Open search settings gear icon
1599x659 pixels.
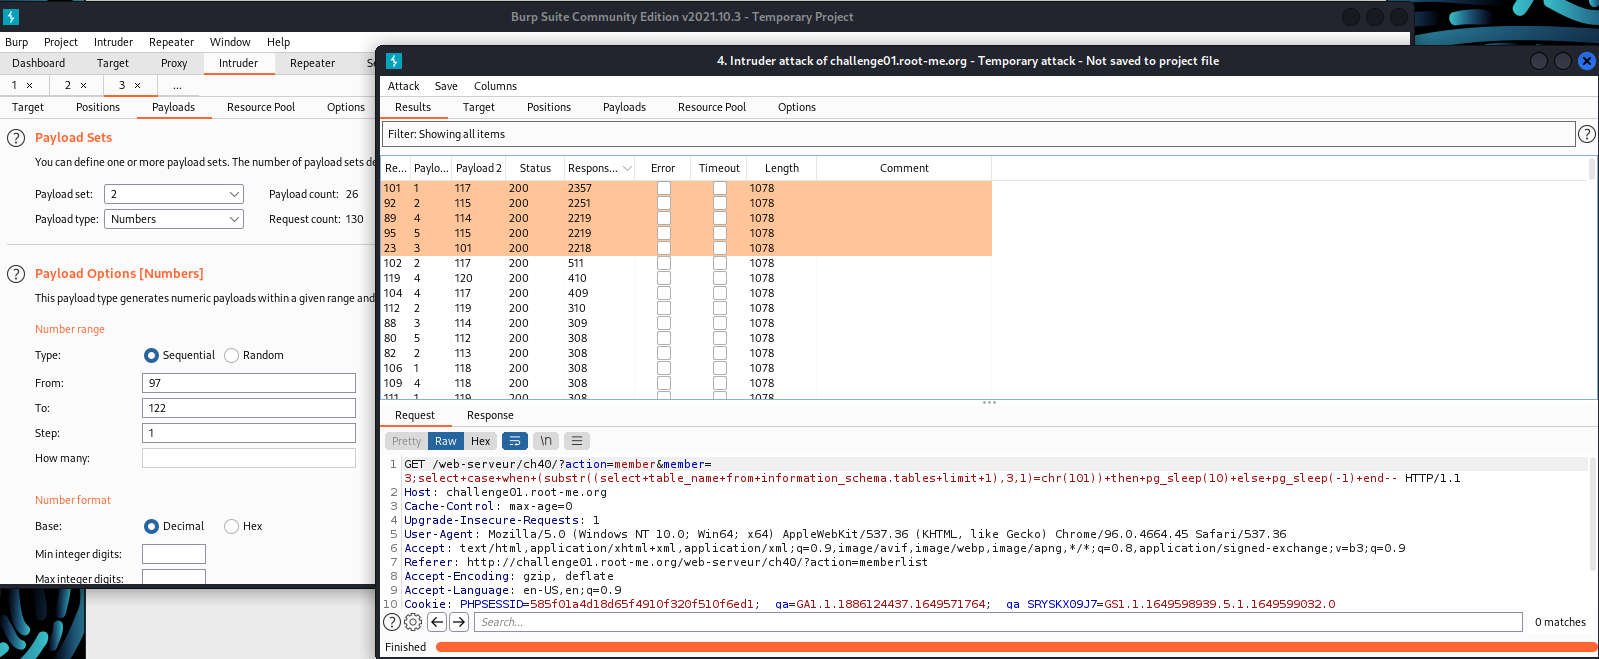pos(413,622)
